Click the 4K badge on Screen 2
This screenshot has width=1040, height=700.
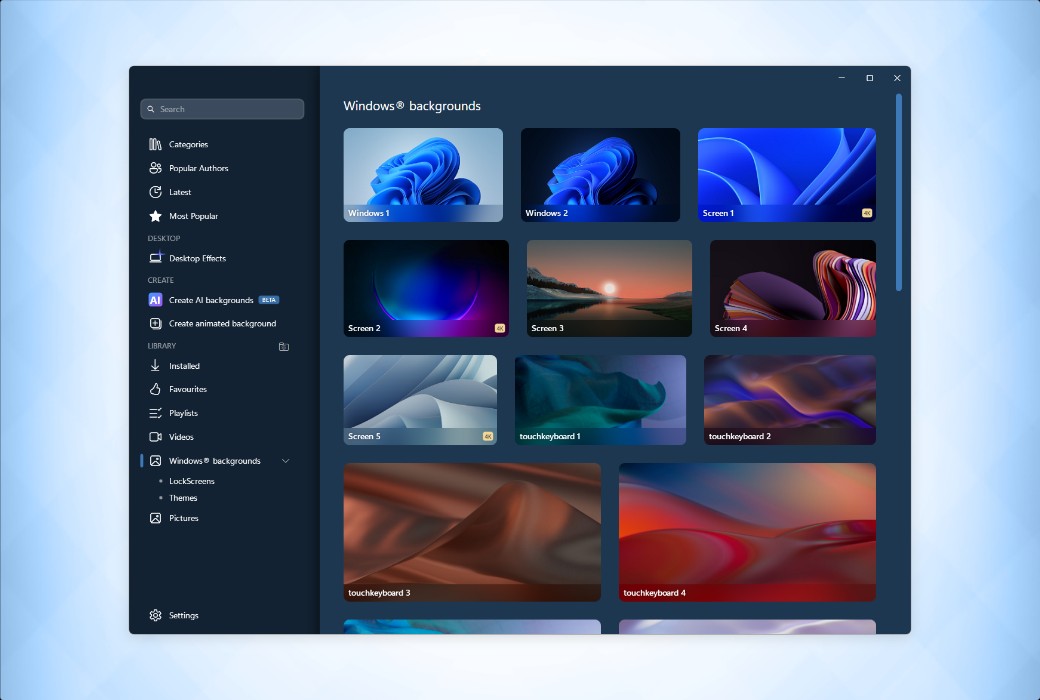[499, 328]
